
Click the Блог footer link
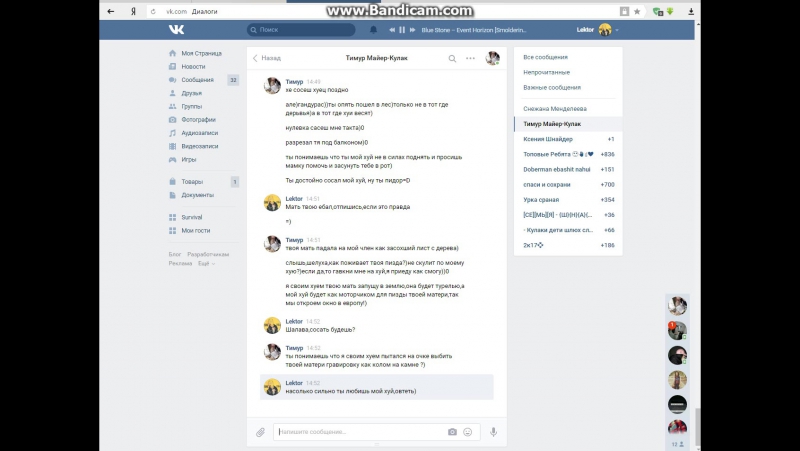point(175,254)
